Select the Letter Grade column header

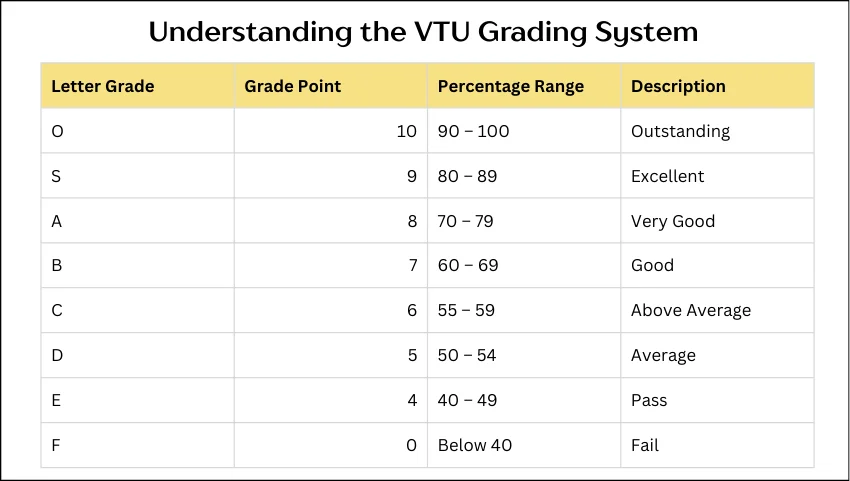click(103, 86)
